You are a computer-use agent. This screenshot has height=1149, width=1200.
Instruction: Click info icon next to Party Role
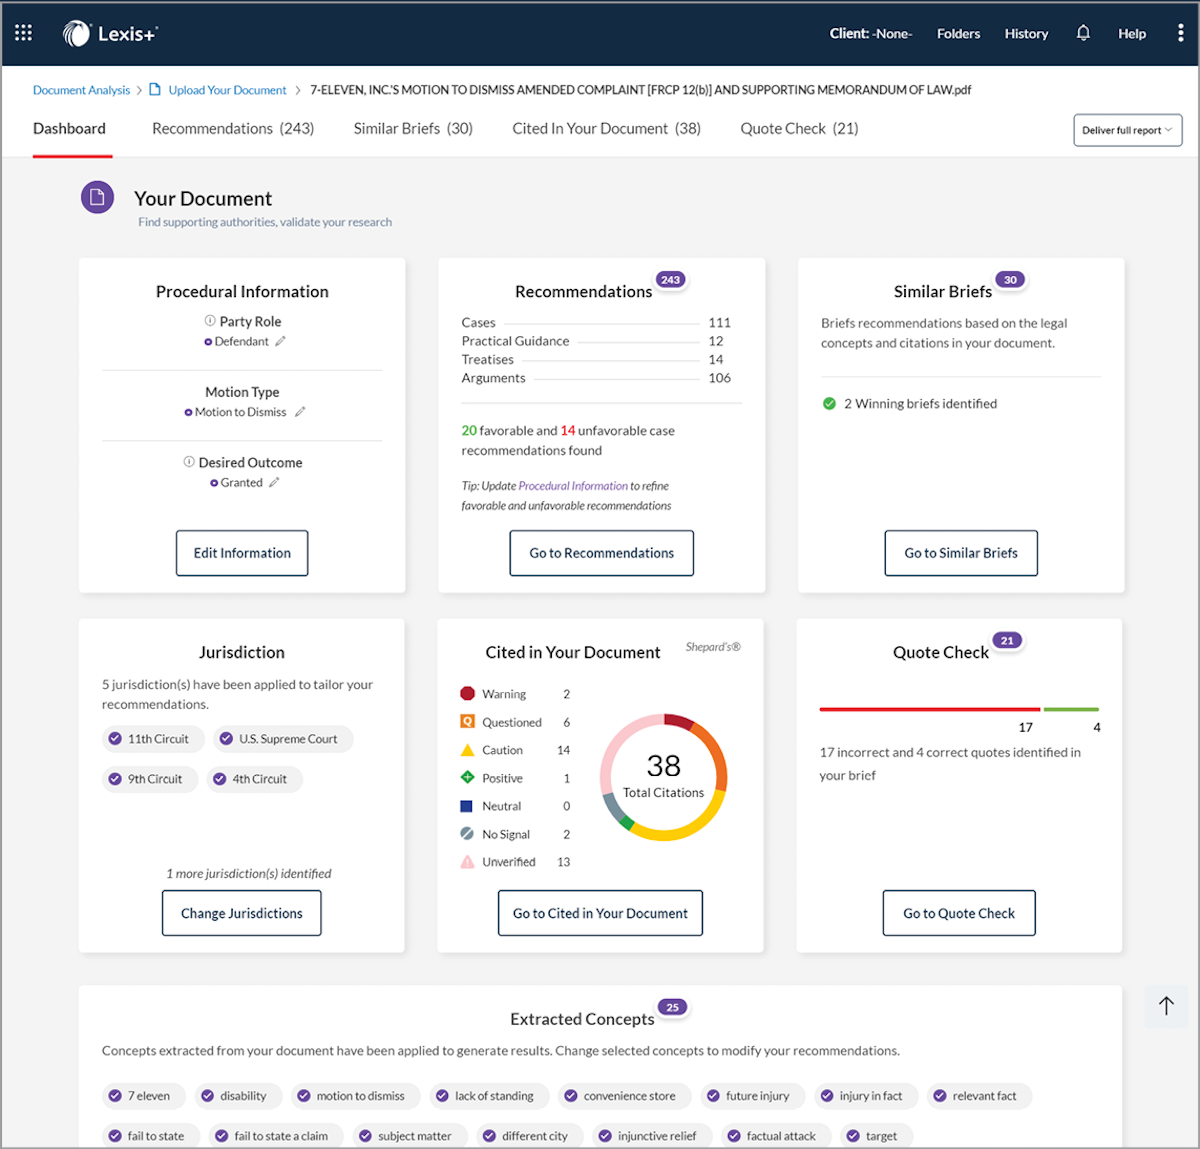(x=210, y=321)
